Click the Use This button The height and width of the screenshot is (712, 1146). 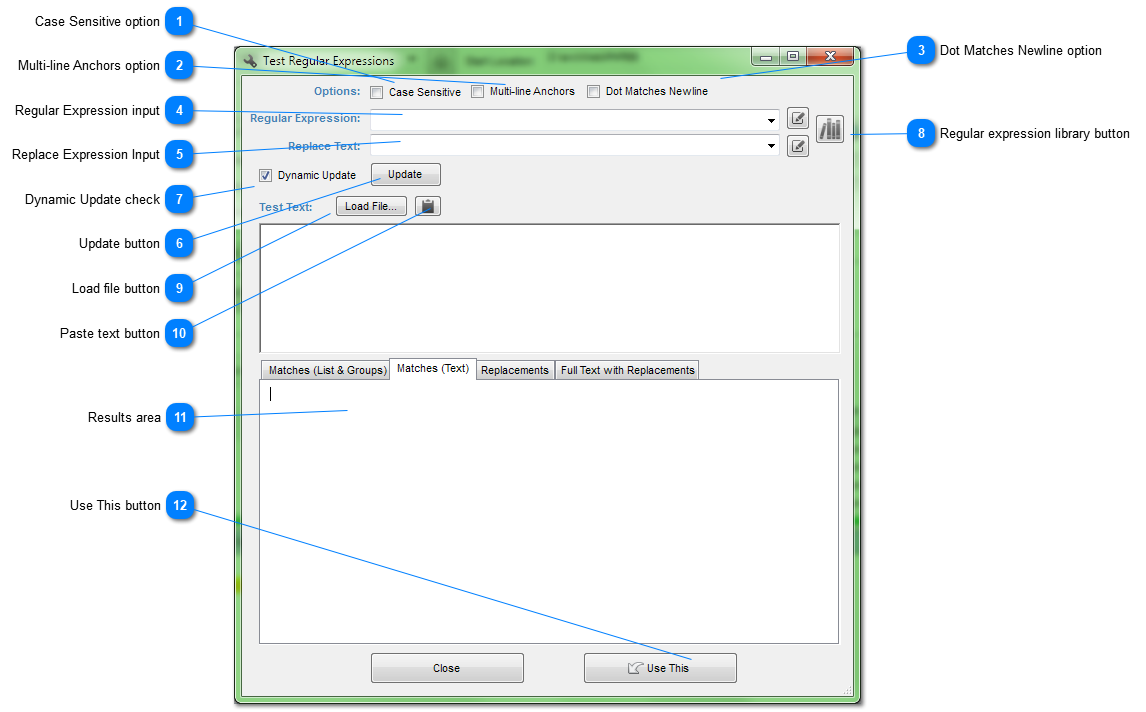click(660, 667)
